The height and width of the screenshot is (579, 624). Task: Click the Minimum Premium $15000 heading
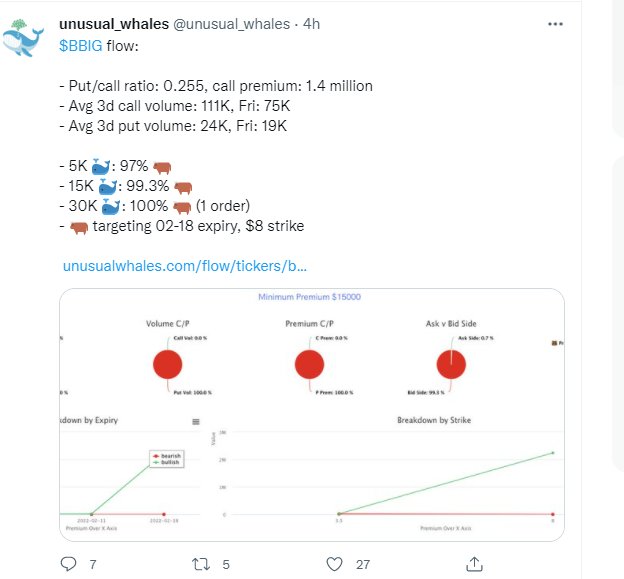pyautogui.click(x=310, y=297)
